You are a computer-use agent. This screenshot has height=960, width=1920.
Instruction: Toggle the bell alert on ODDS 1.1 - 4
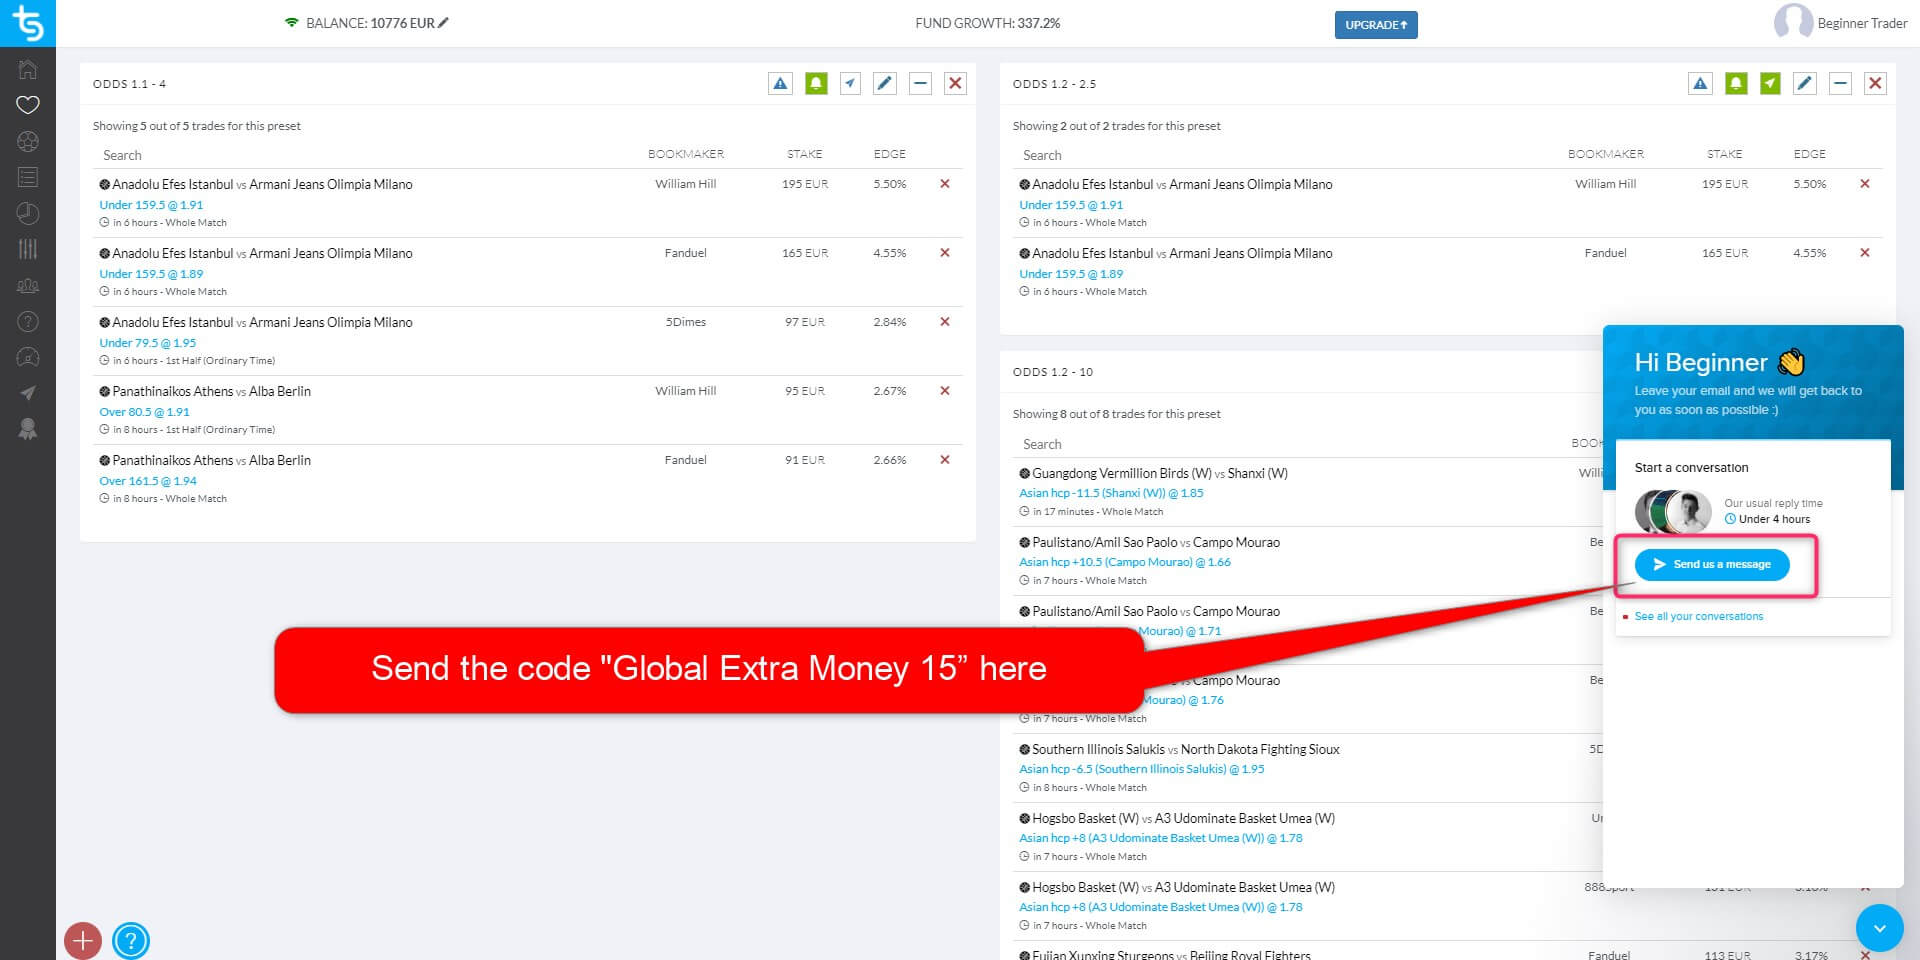816,84
